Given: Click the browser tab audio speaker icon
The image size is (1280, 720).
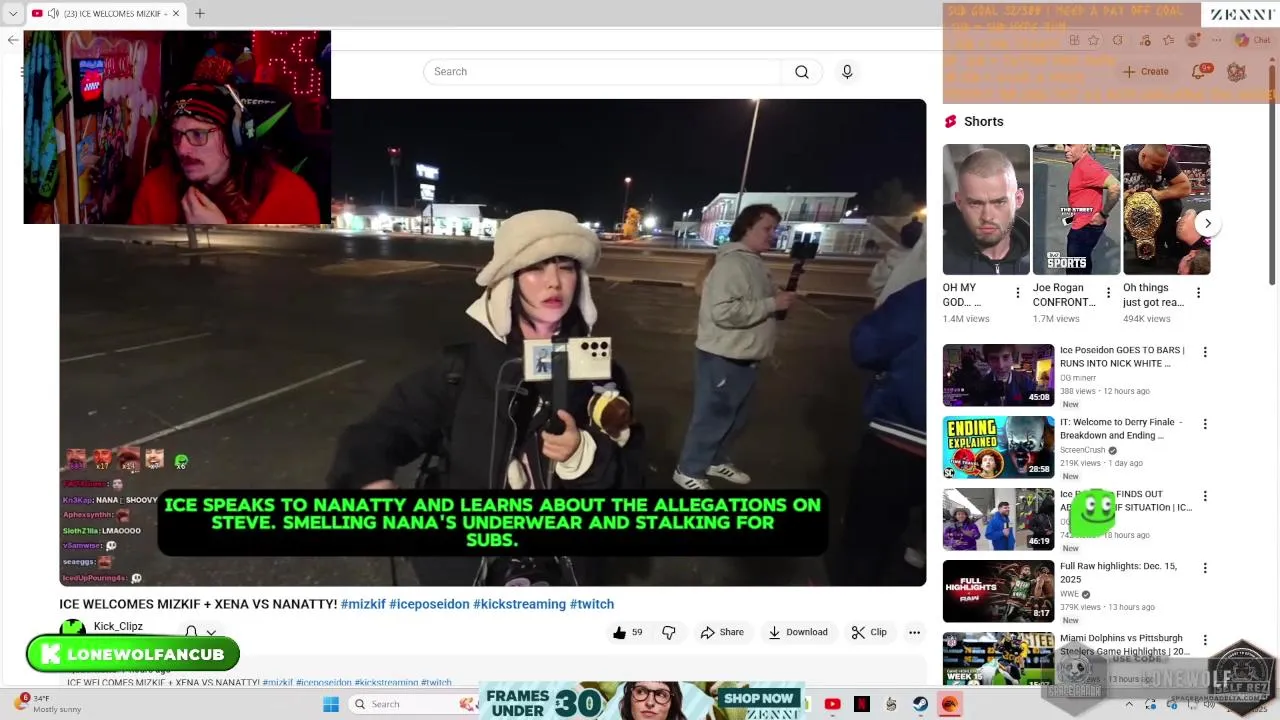Looking at the screenshot, I should [x=52, y=14].
